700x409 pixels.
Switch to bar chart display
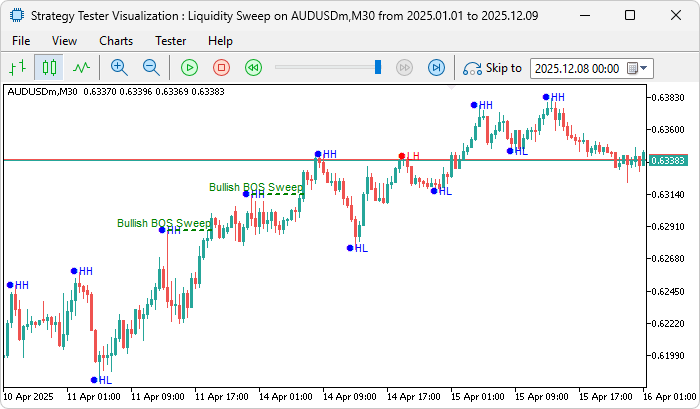(x=17, y=67)
